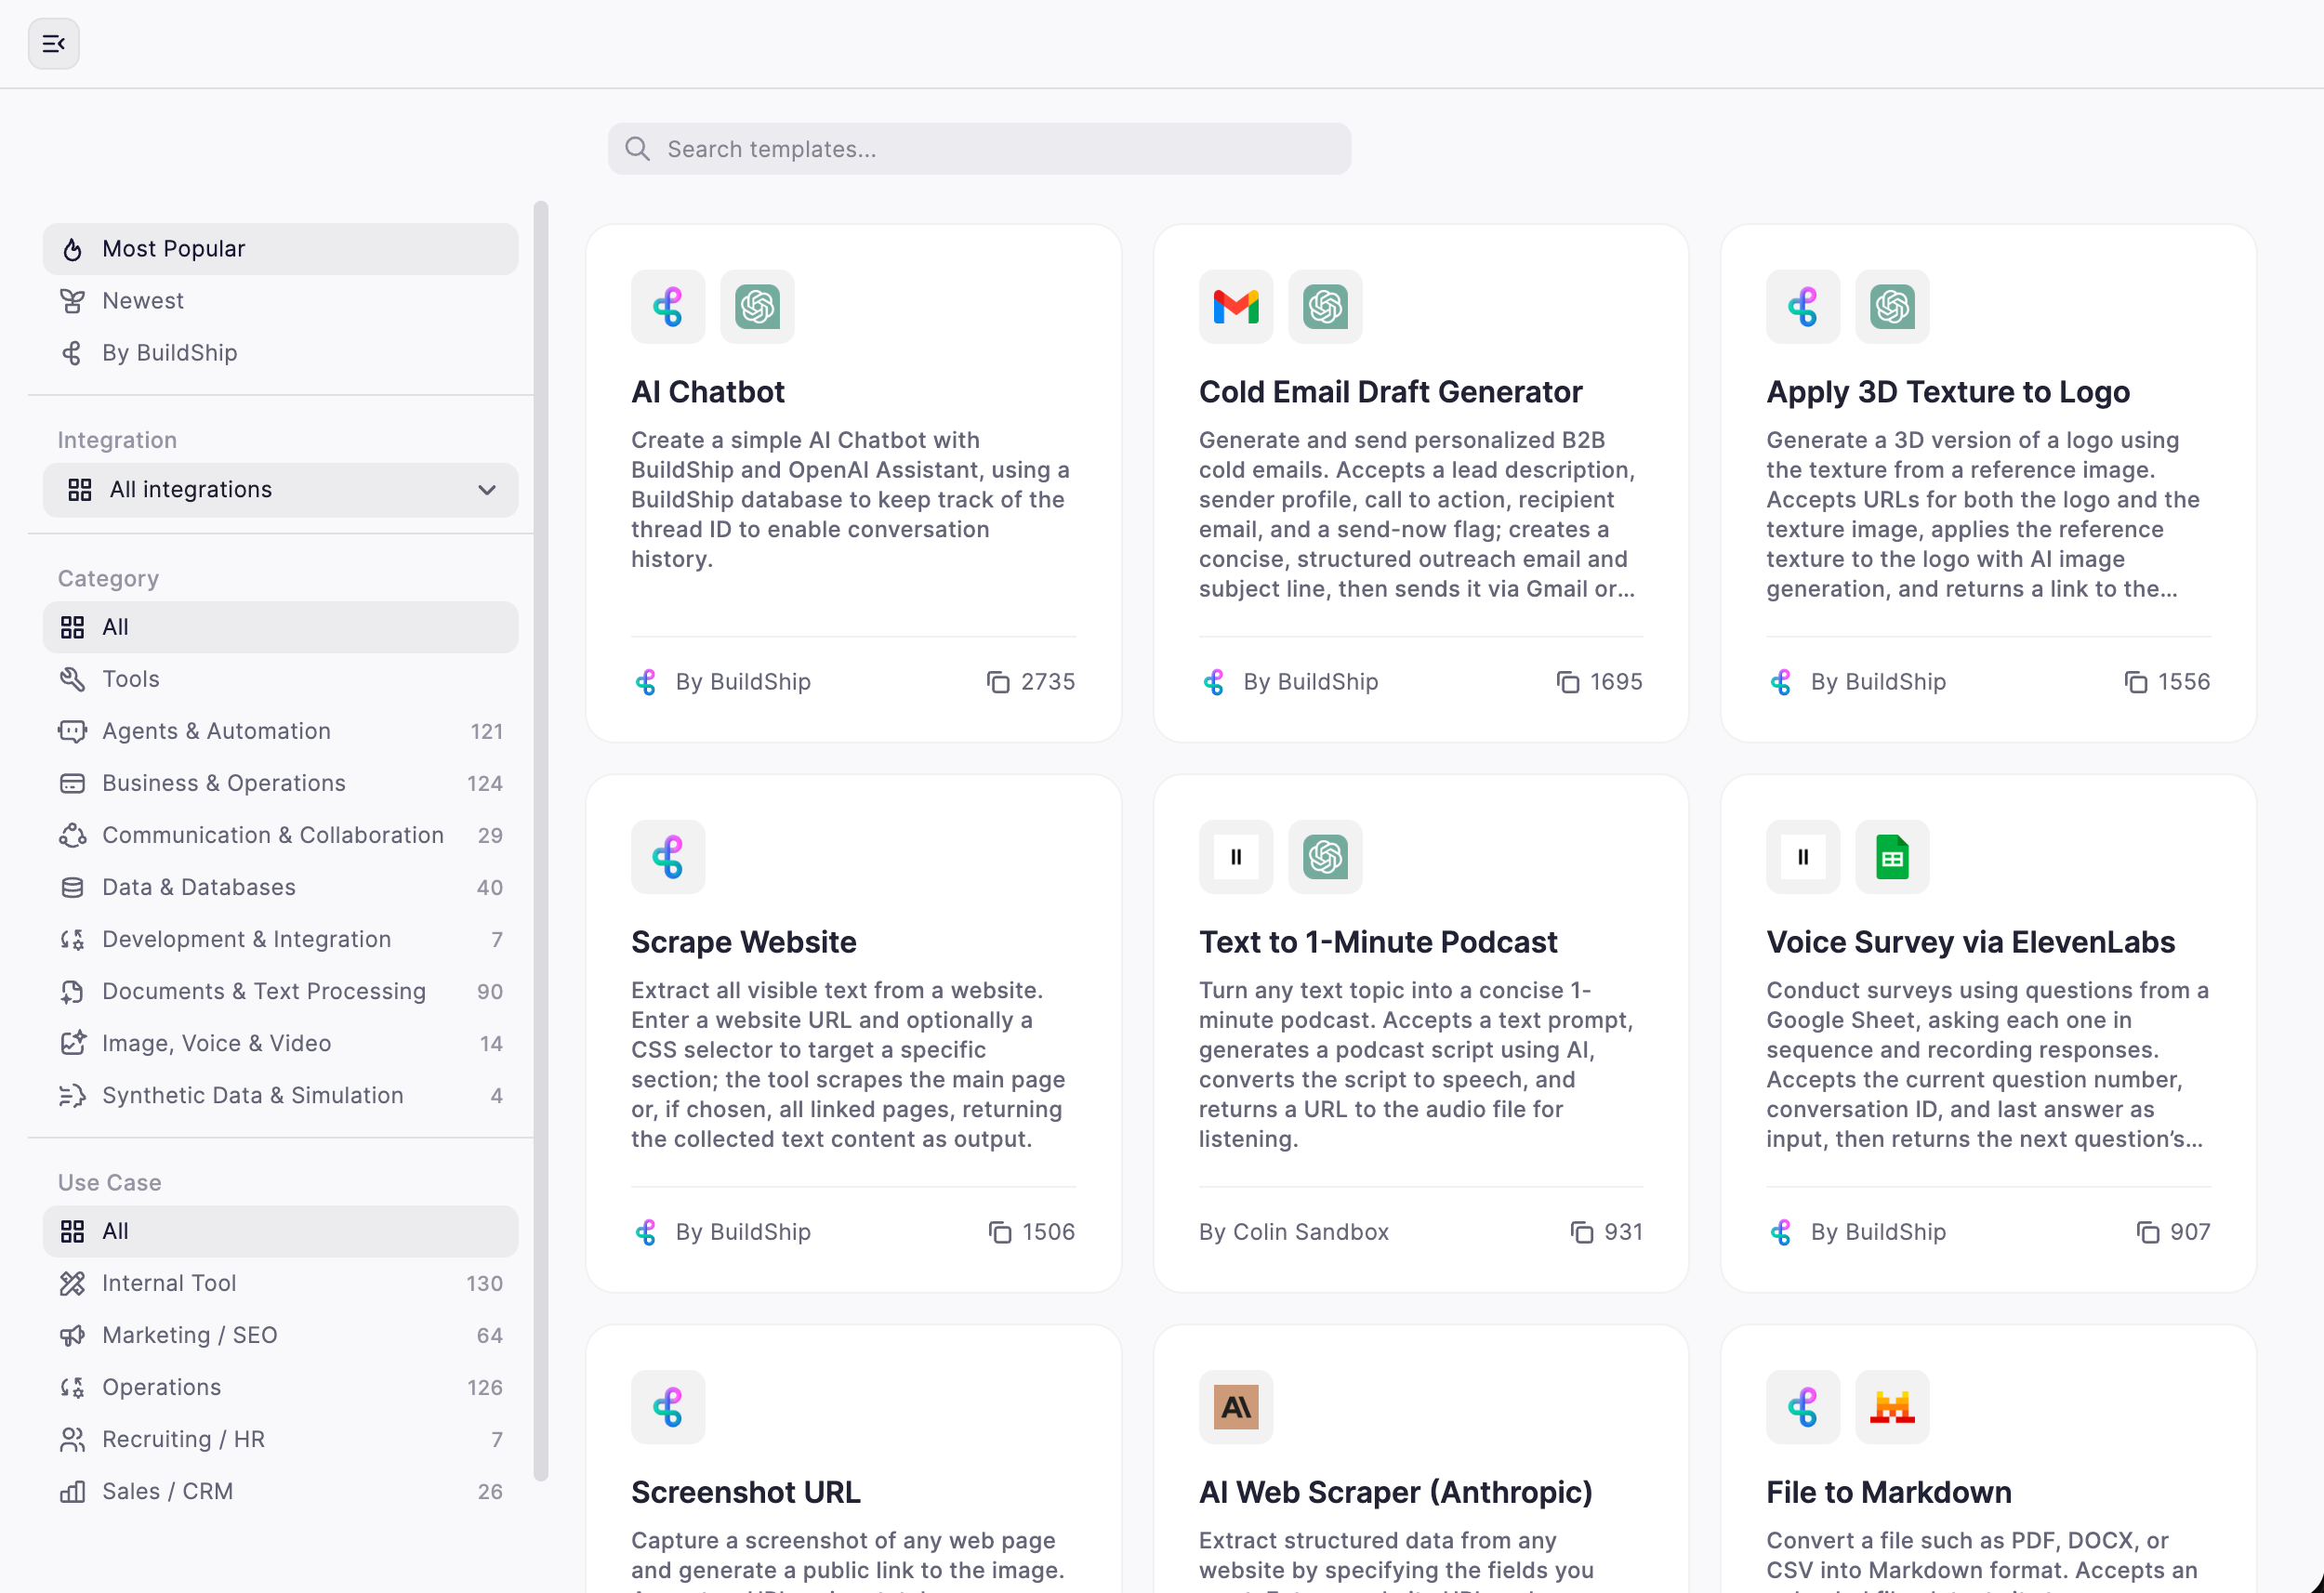Open the AI Chatbot template title

coord(708,392)
